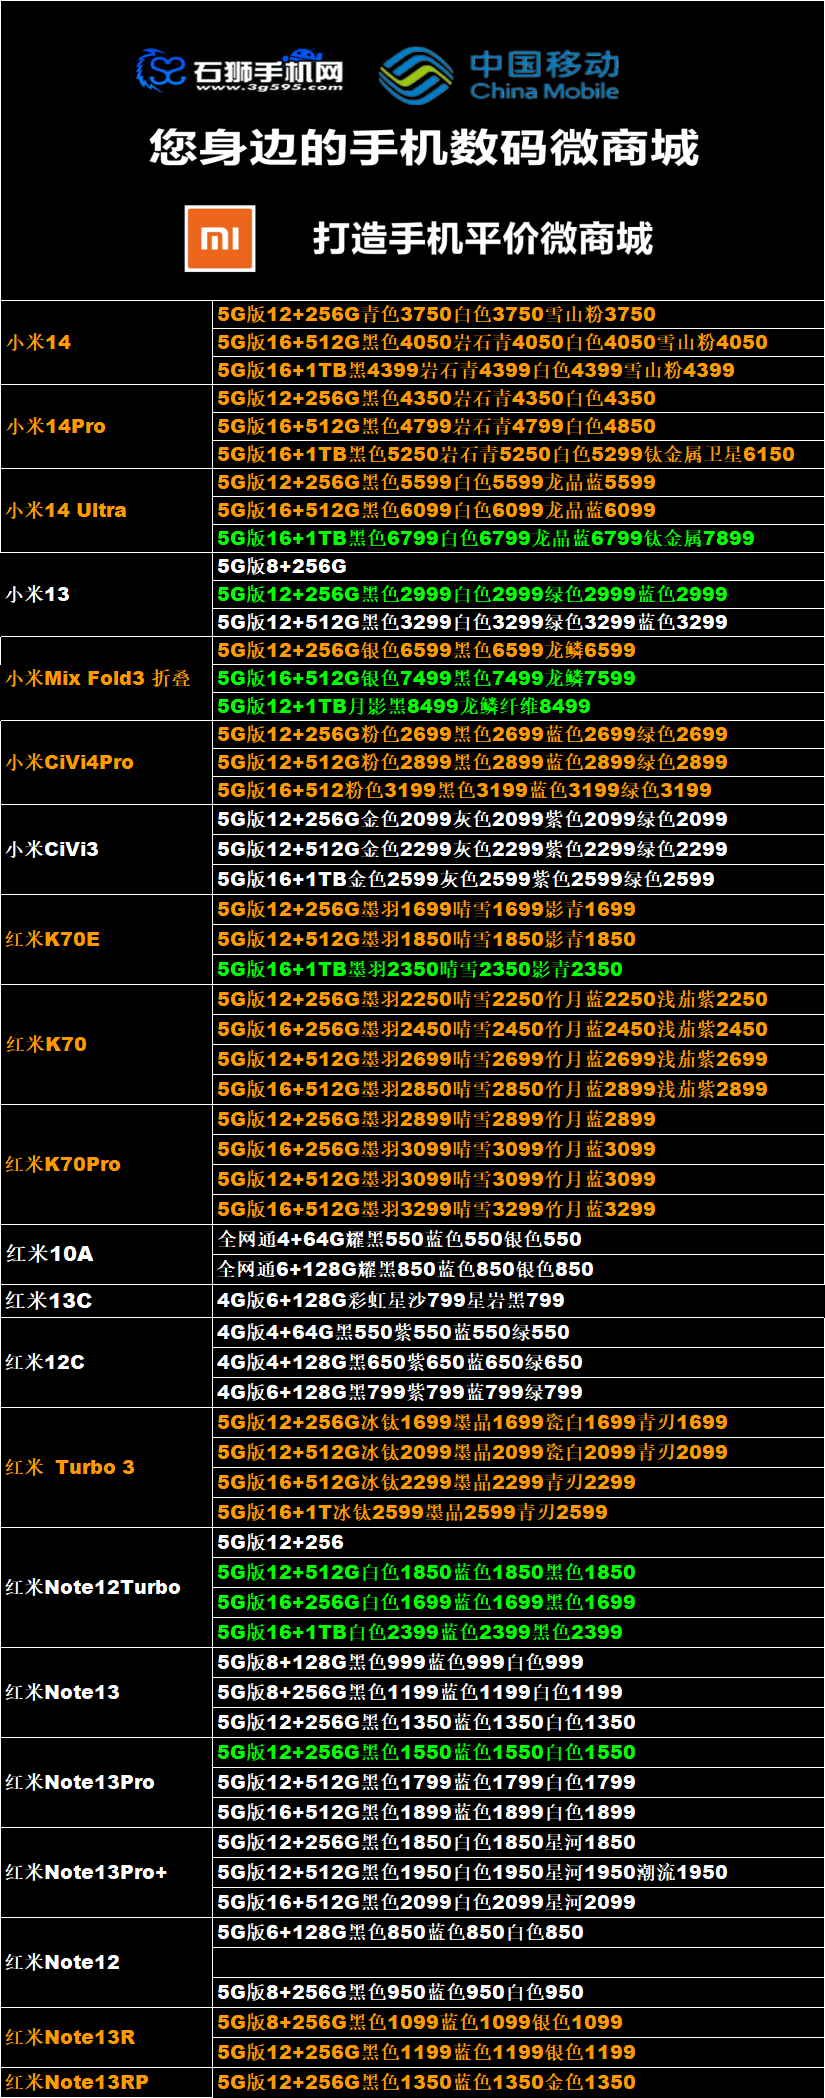Click K70E 16+1TB 墨羽2350 green row

(518, 969)
